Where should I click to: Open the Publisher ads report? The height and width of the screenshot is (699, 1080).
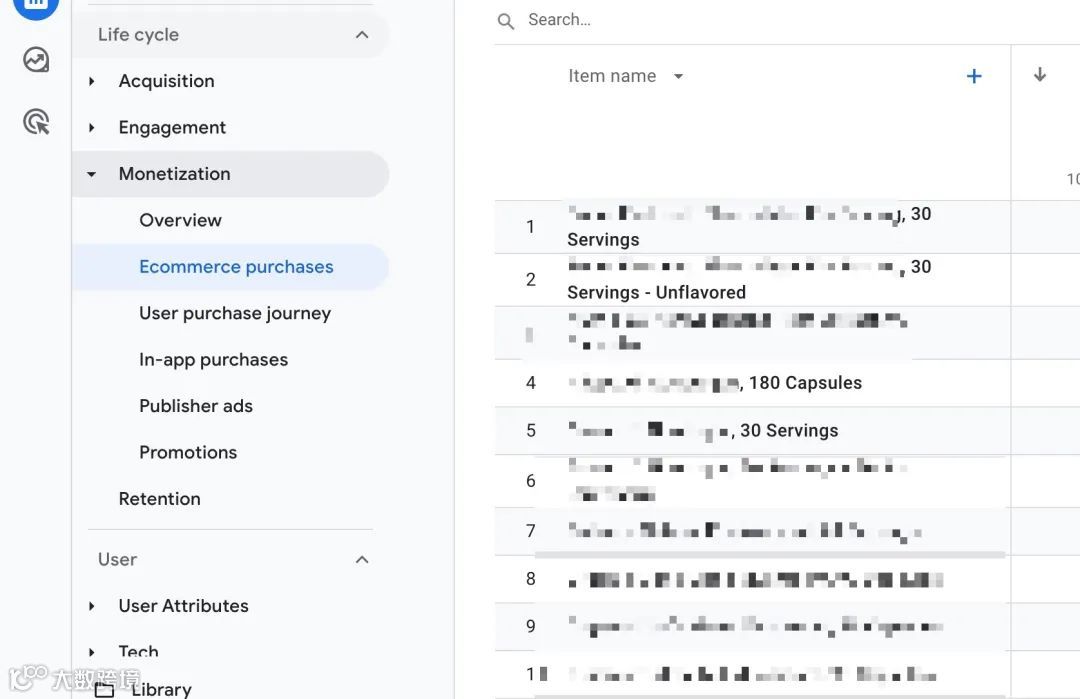[x=196, y=406]
